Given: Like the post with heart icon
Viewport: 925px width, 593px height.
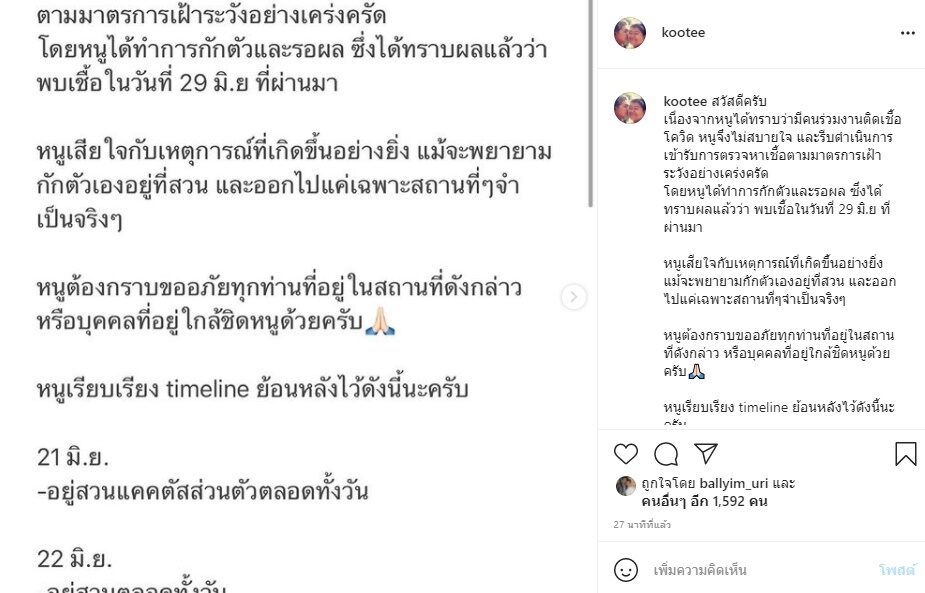Looking at the screenshot, I should 626,454.
